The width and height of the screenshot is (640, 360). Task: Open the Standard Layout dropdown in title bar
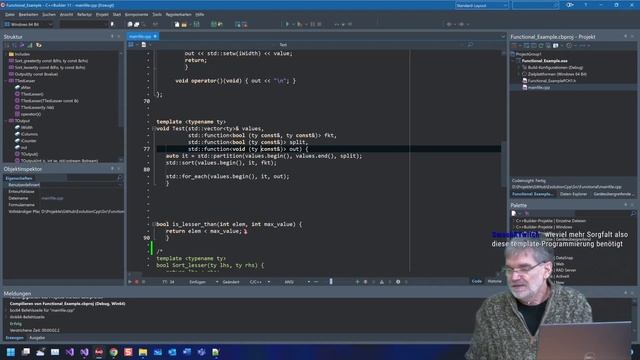(x=482, y=5)
